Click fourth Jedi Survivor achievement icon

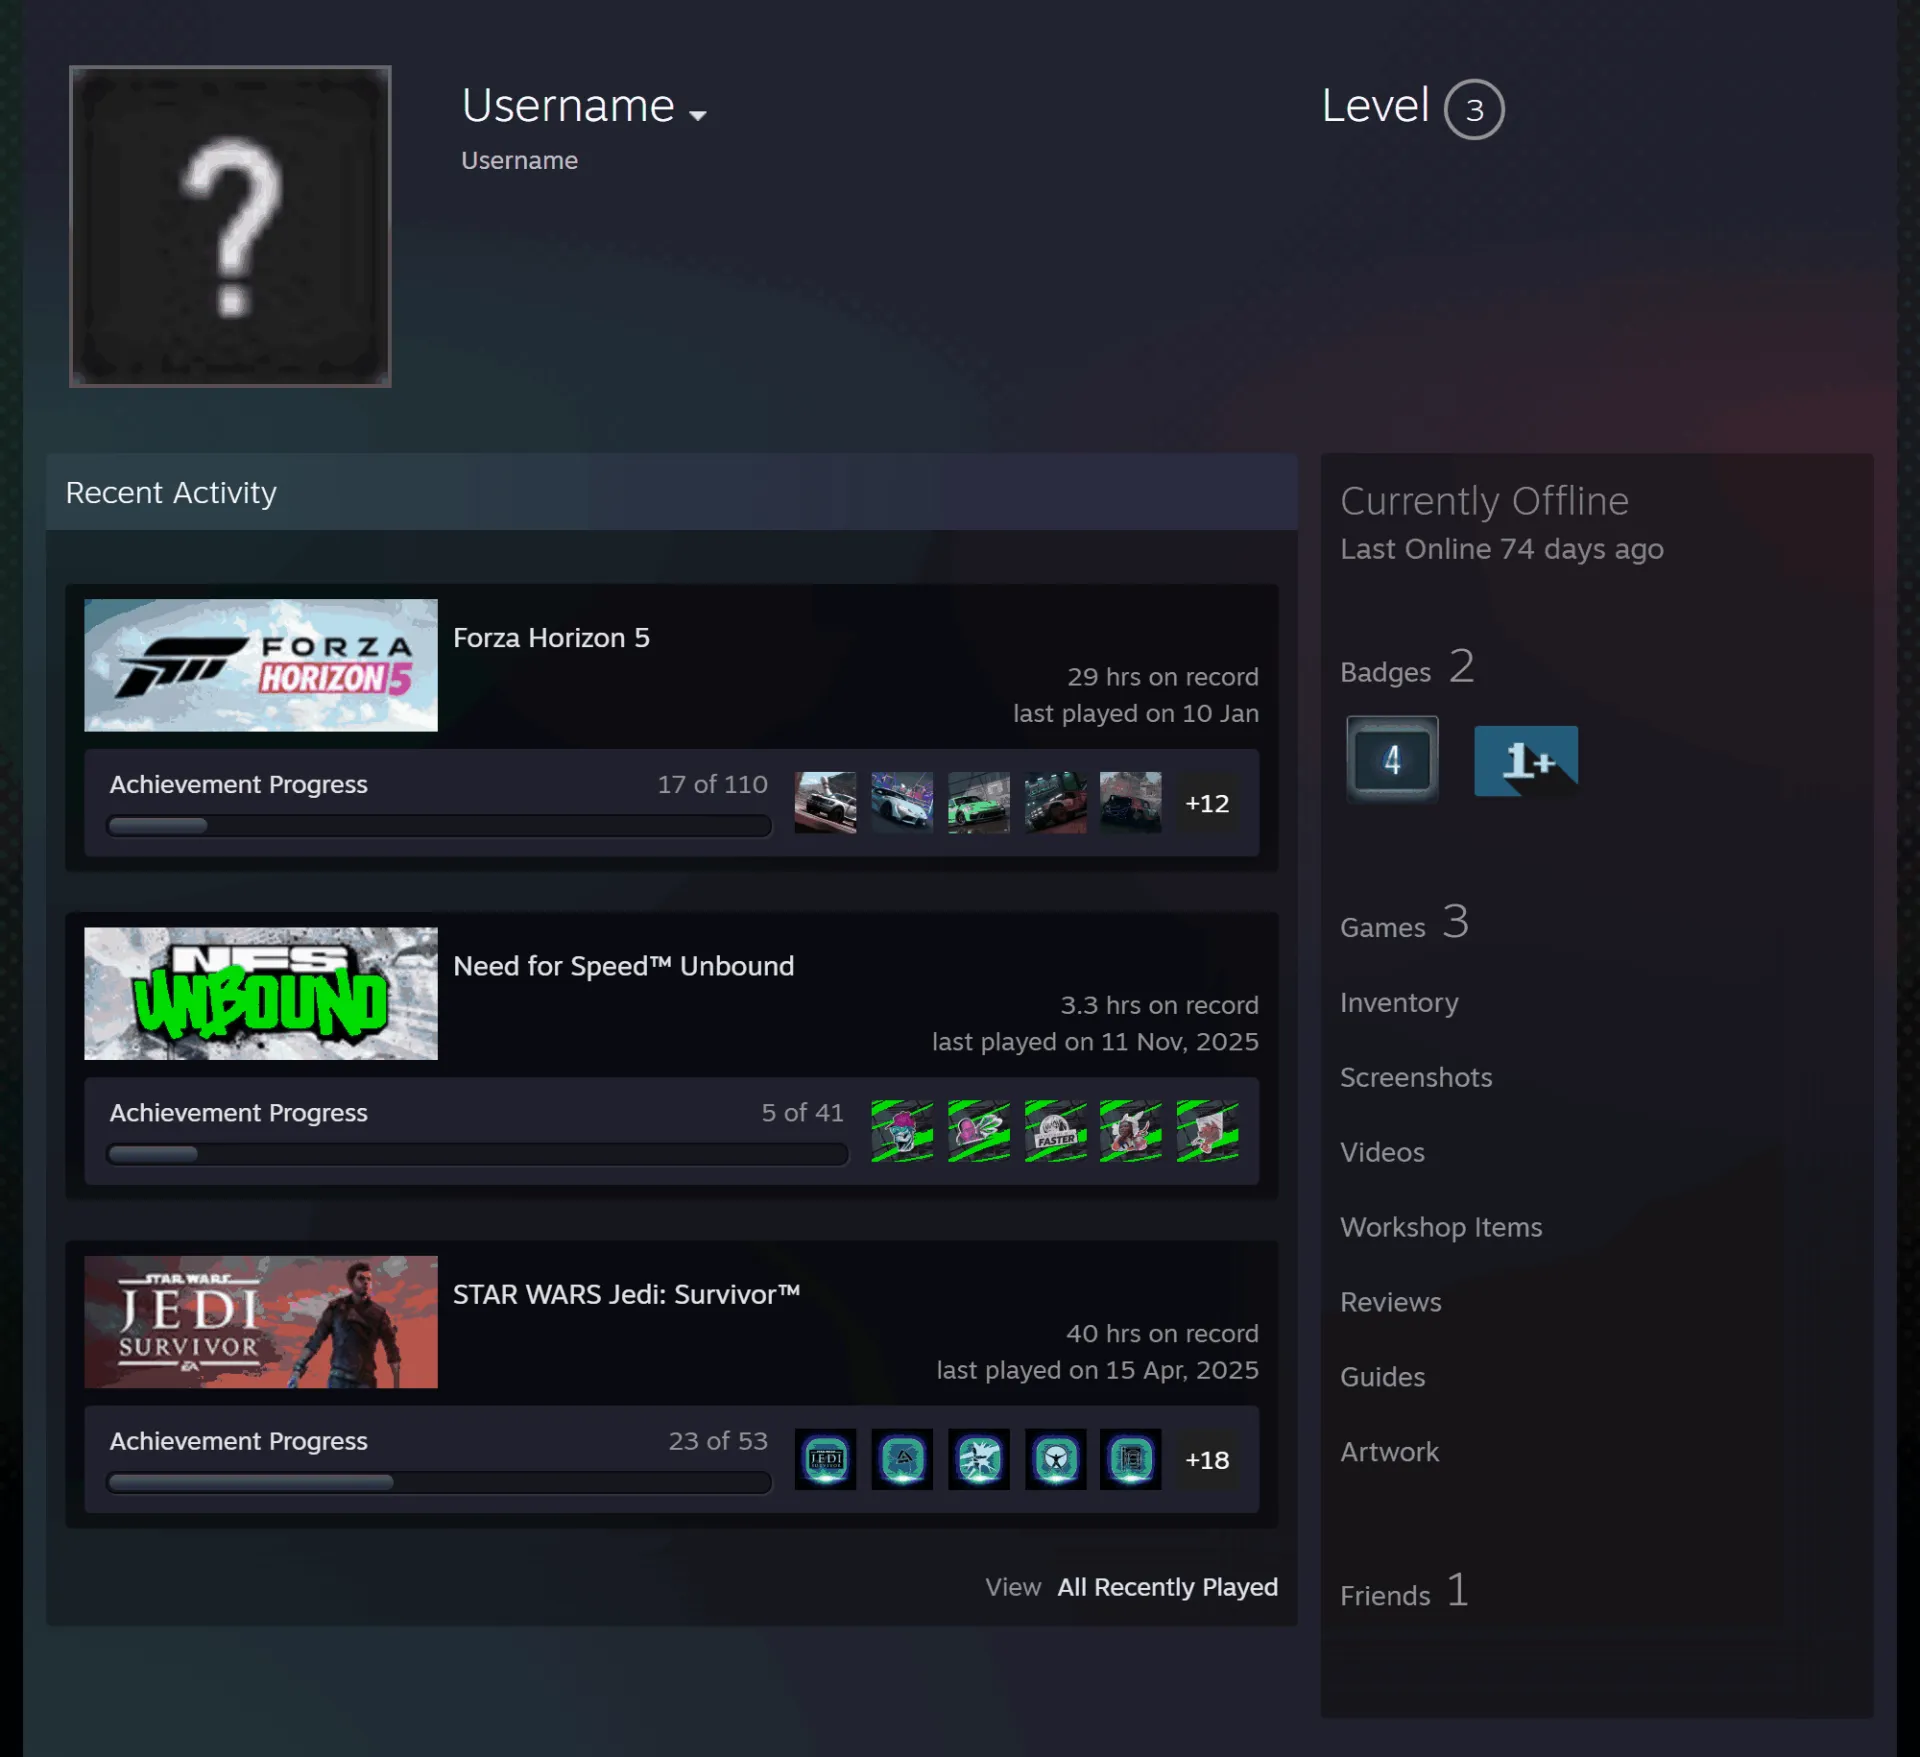[x=1056, y=1459]
